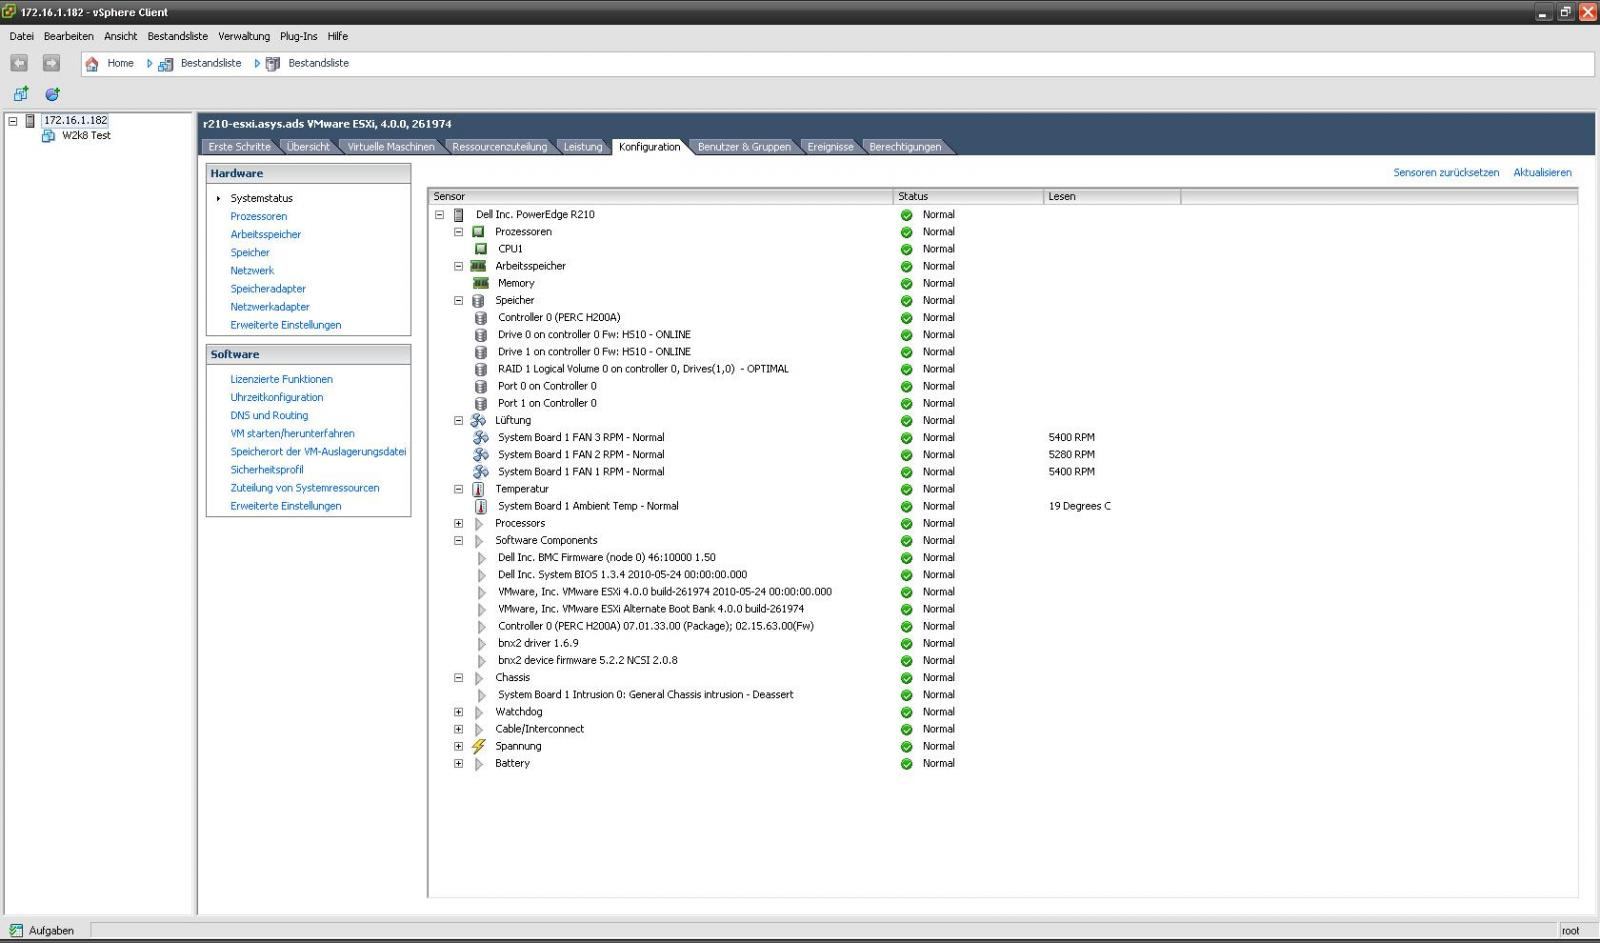1600x943 pixels.
Task: Expand the Watchdog sensor group
Action: pos(459,712)
